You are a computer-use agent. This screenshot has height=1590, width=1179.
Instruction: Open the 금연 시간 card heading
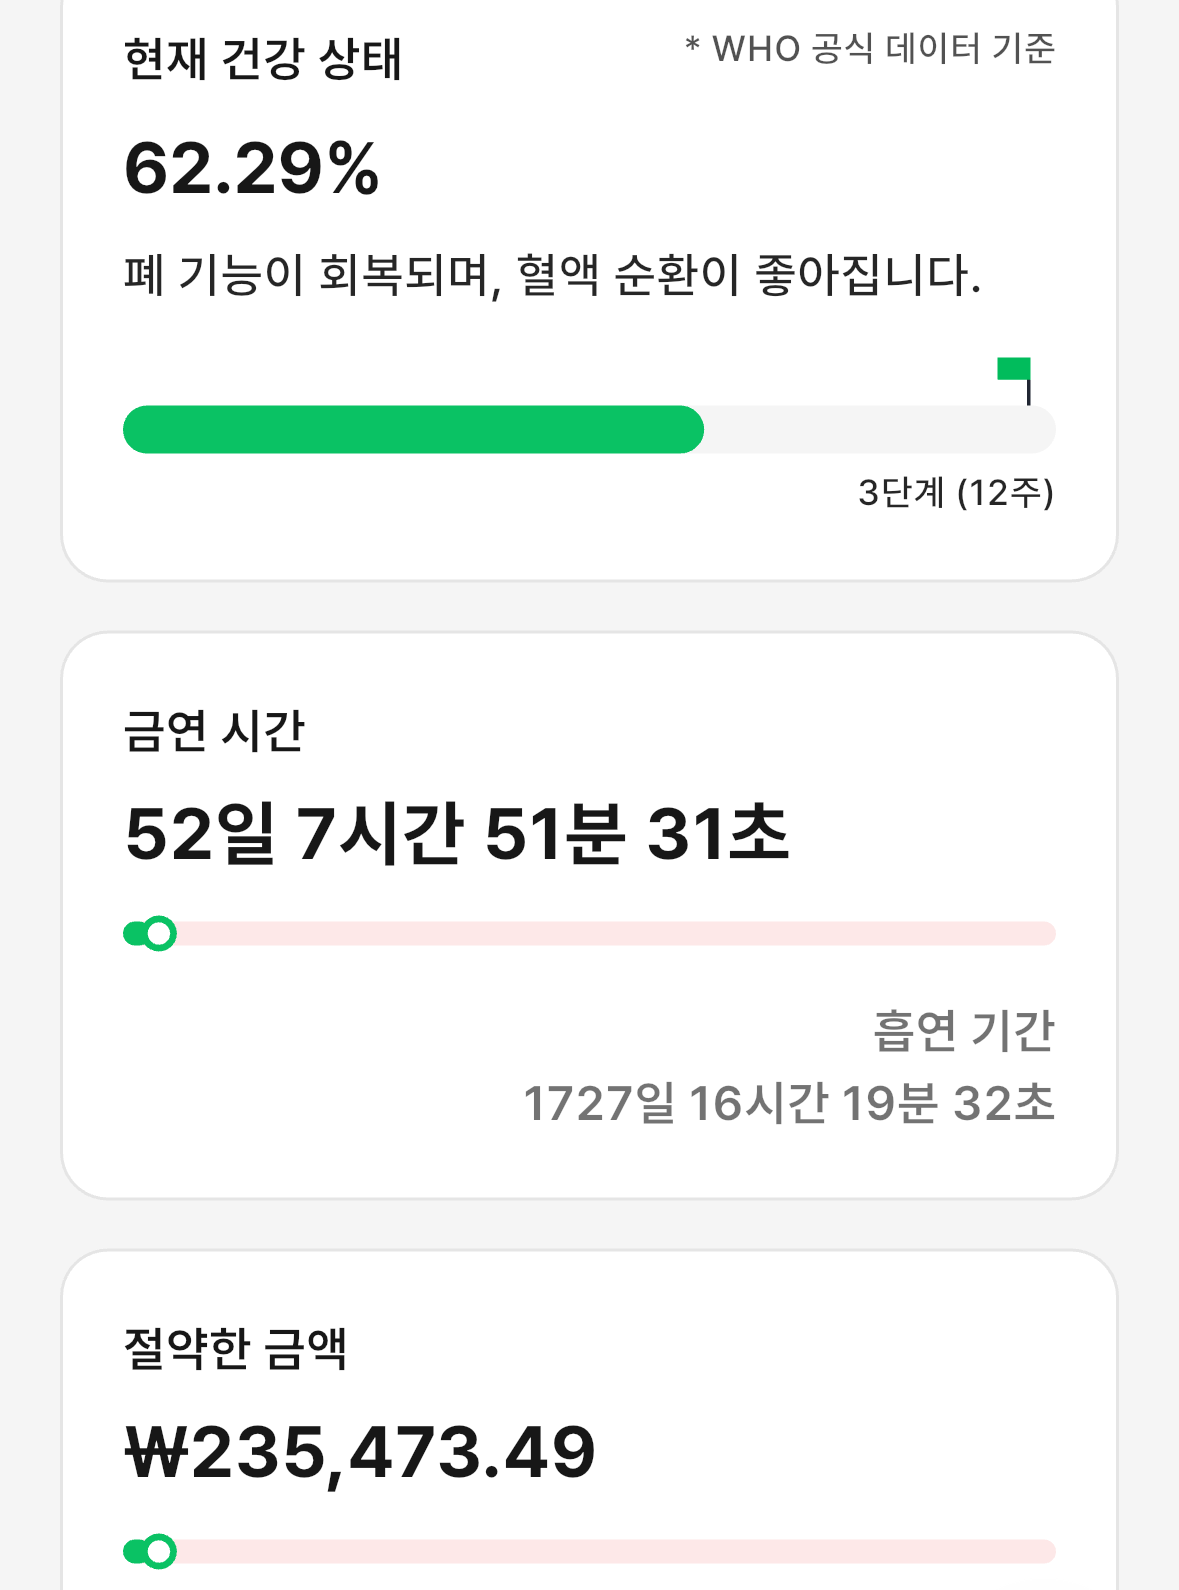pyautogui.click(x=214, y=731)
